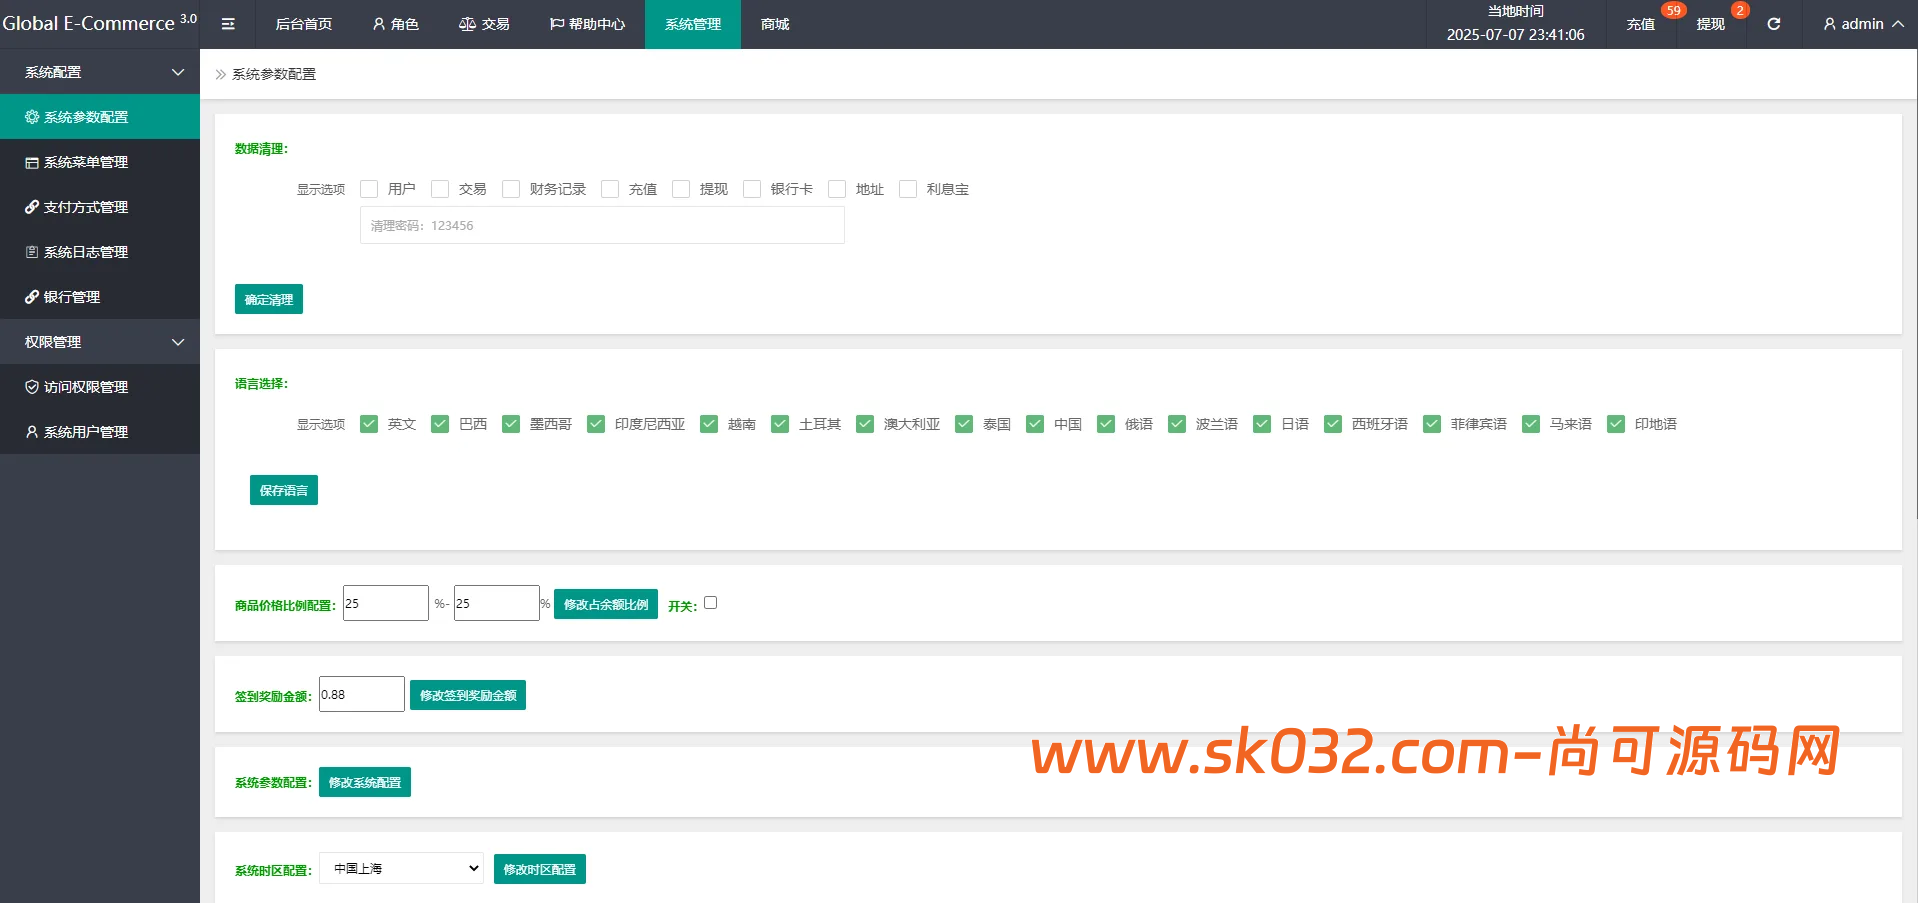Click the 系统日志管理 log icon
Screen dimensions: 1918x903
point(32,252)
